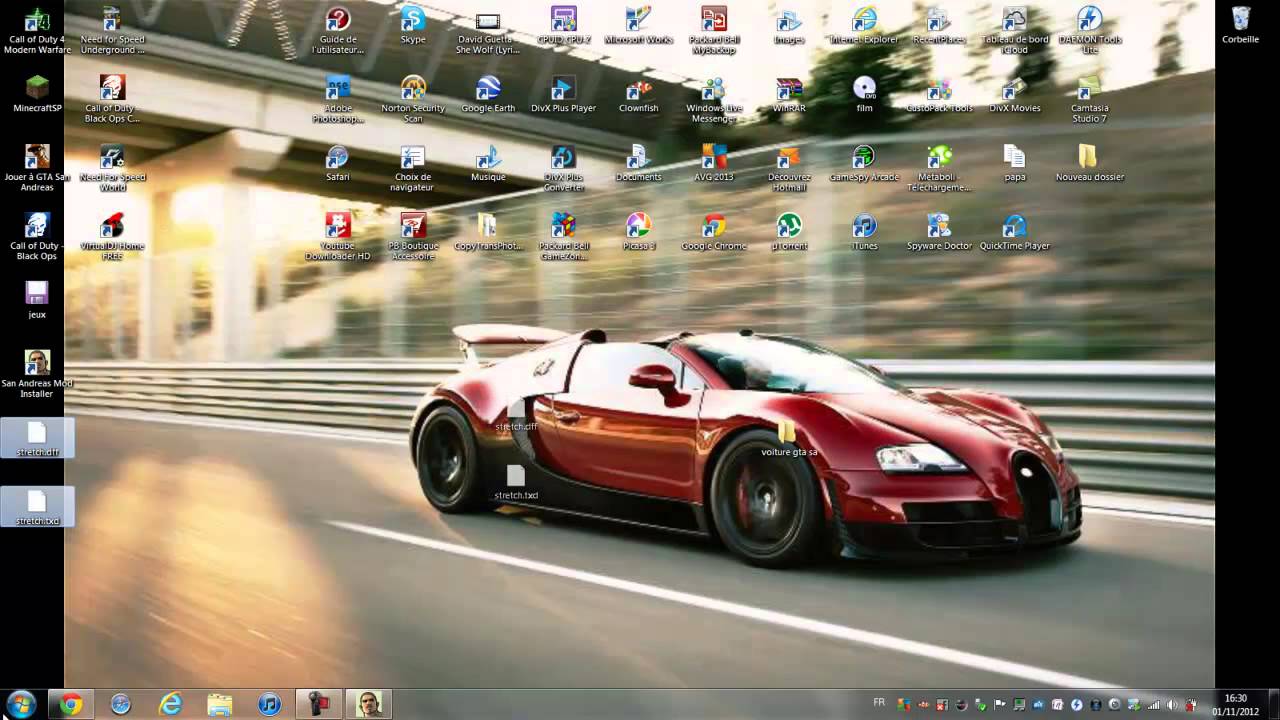Open CPUID CPU-Z shortcut

coord(563,26)
